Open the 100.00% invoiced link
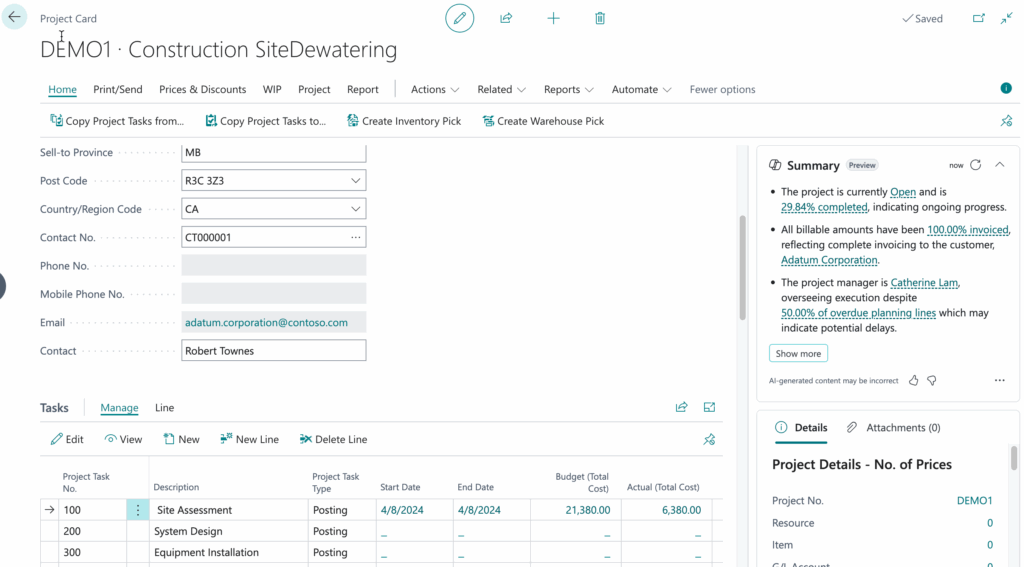Image resolution: width=1024 pixels, height=567 pixels. click(x=968, y=230)
